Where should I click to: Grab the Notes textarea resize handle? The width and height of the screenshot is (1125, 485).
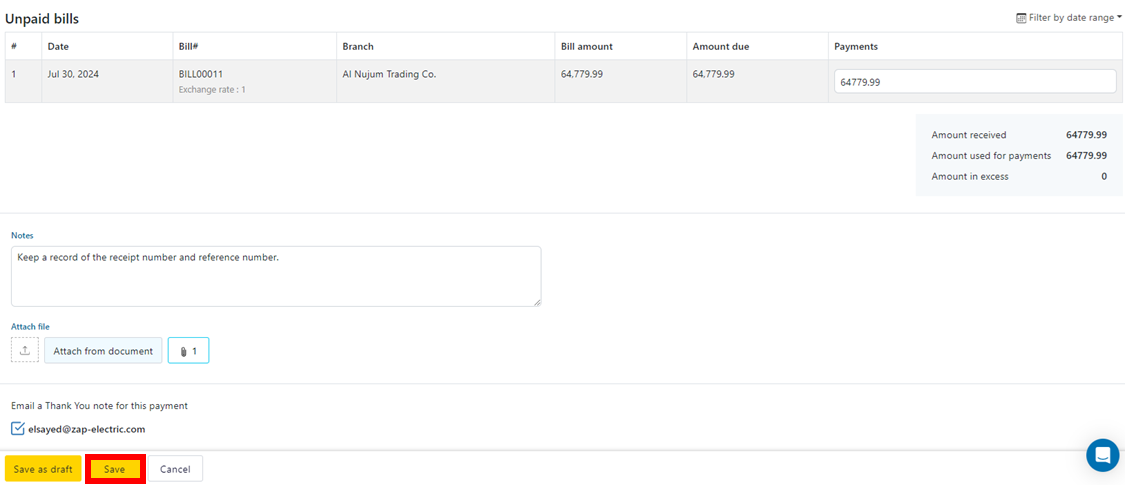tap(536, 301)
